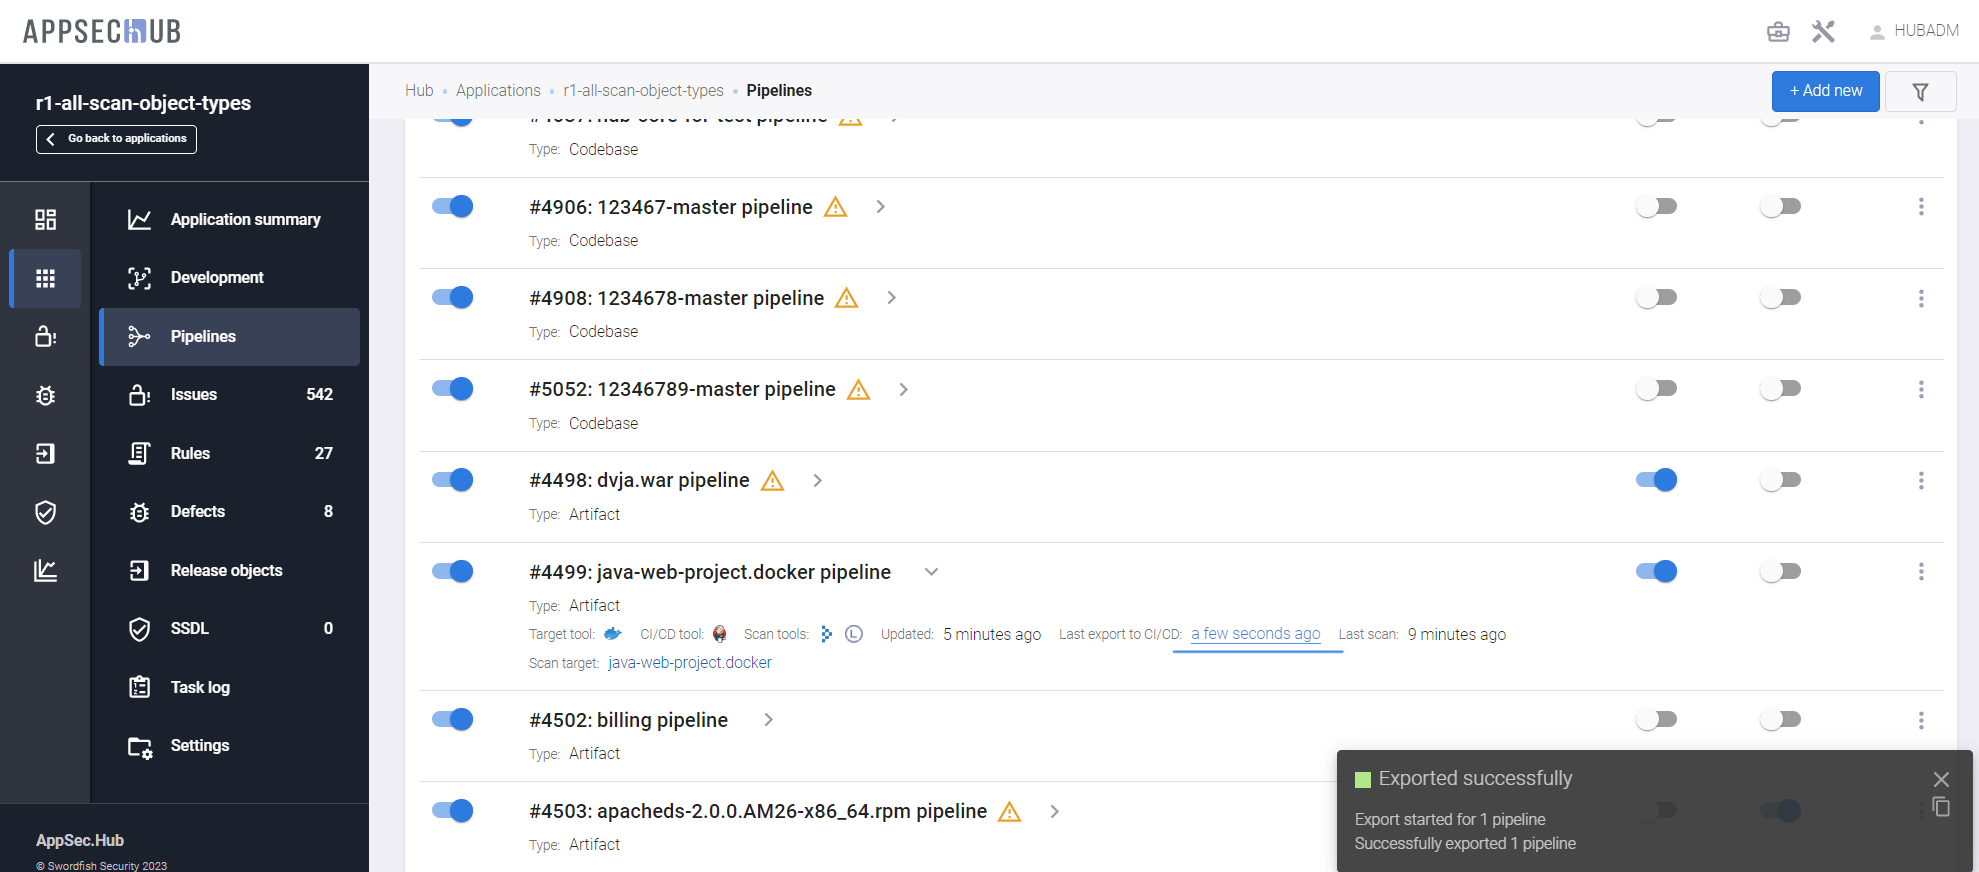Open three-dot menu for #4906 pipeline
The height and width of the screenshot is (872, 1979).
[1920, 207]
